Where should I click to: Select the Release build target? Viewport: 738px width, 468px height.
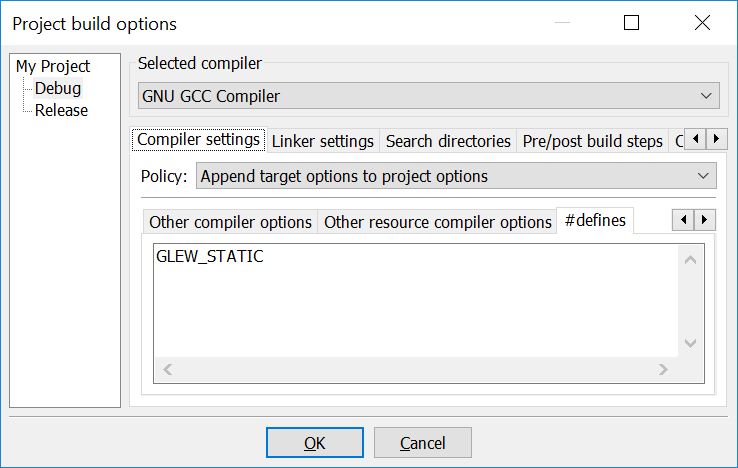click(61, 110)
